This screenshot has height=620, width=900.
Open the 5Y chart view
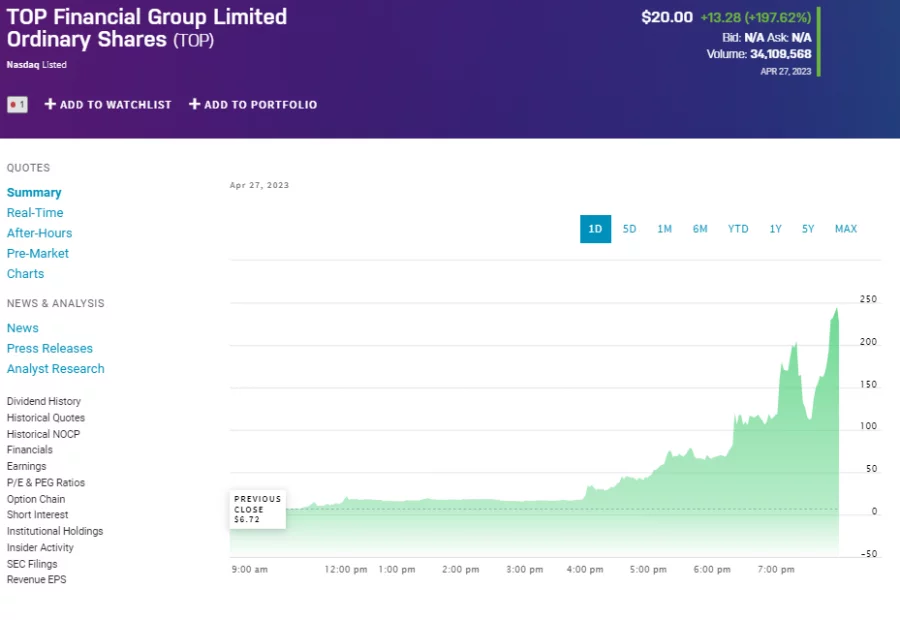coord(808,229)
